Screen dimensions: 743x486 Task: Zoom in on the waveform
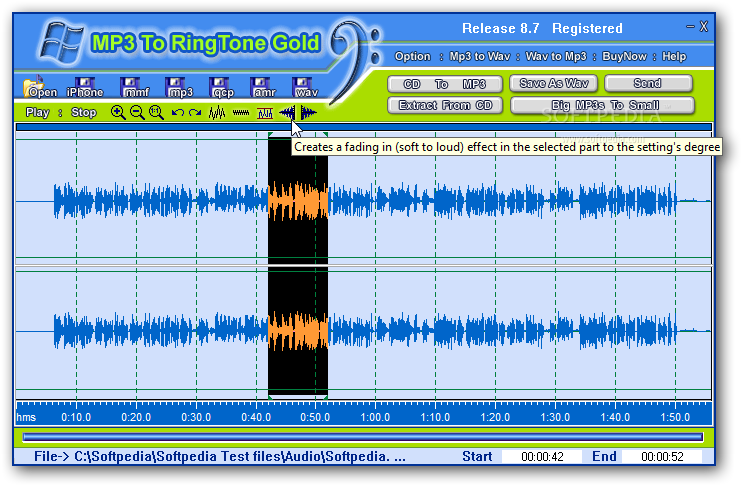click(x=118, y=113)
